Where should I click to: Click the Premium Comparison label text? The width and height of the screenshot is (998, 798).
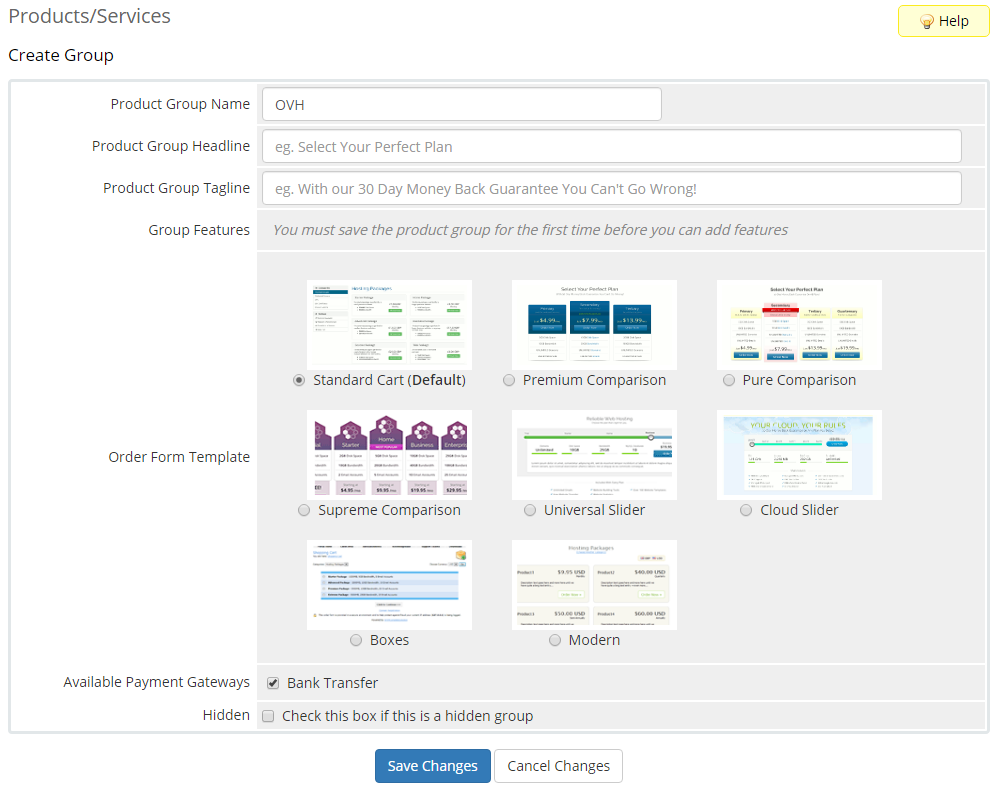pos(594,380)
